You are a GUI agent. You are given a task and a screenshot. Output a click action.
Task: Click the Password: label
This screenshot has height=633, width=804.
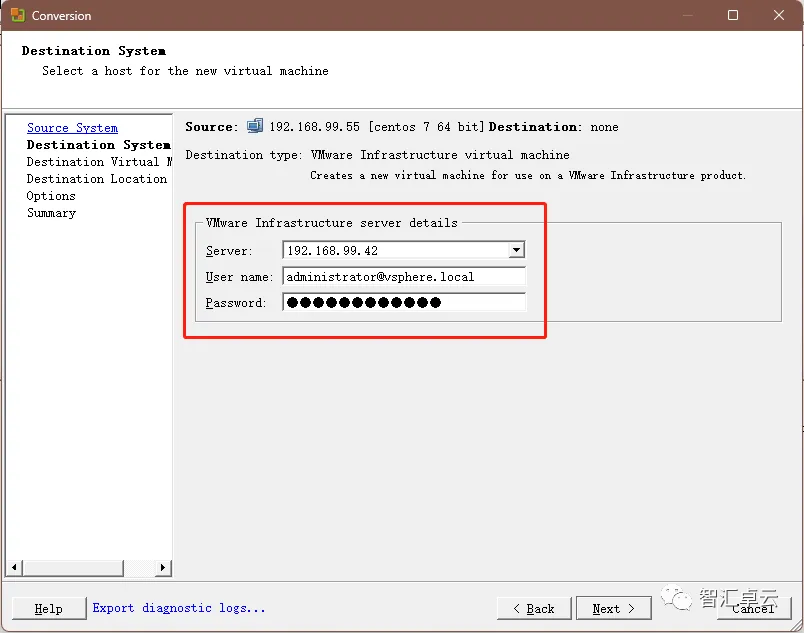tap(236, 303)
